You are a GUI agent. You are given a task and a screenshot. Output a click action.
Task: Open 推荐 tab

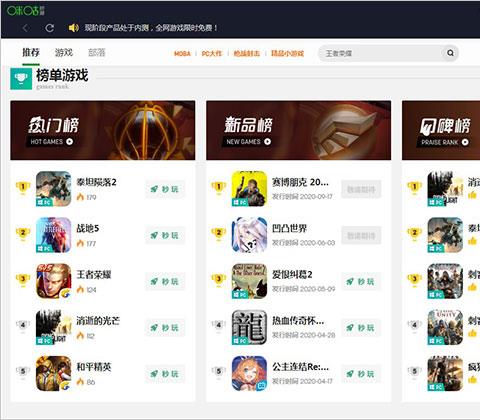coord(31,52)
